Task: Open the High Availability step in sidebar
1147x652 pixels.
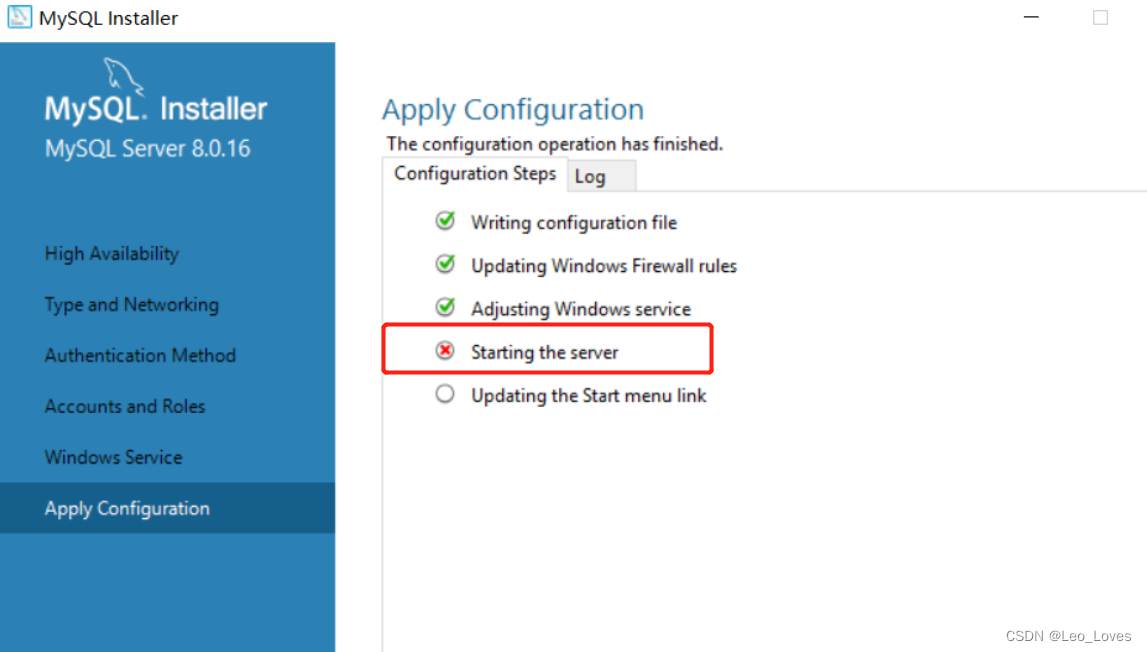Action: click(111, 253)
